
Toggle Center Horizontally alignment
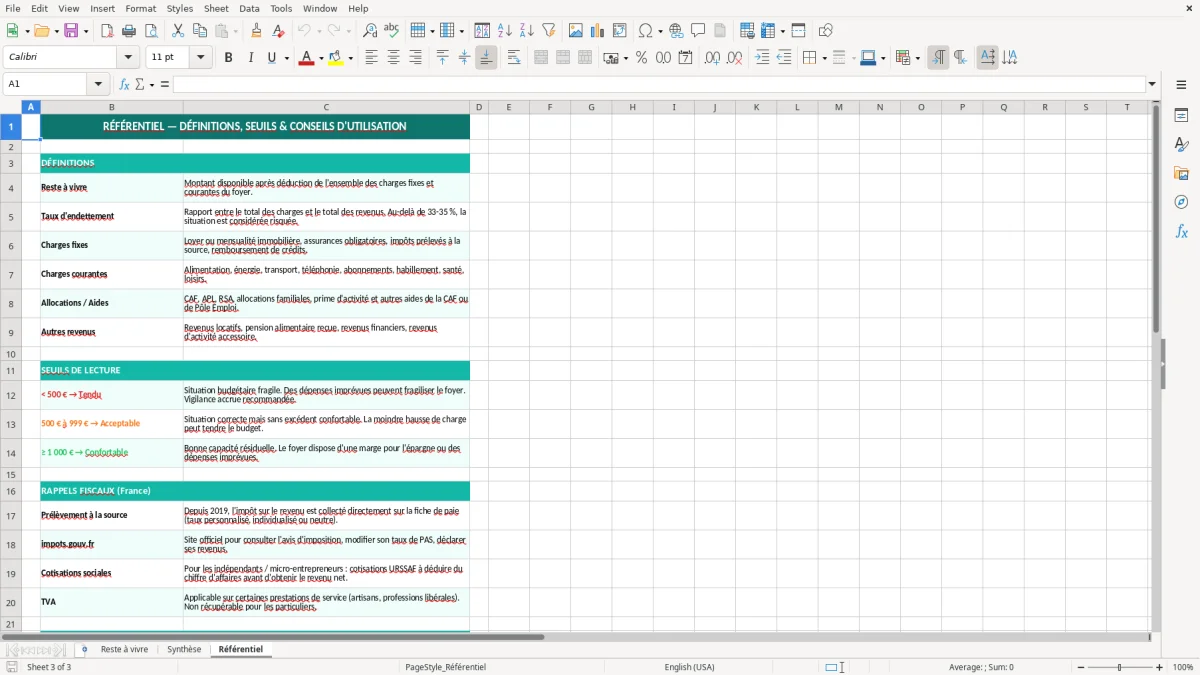393,58
